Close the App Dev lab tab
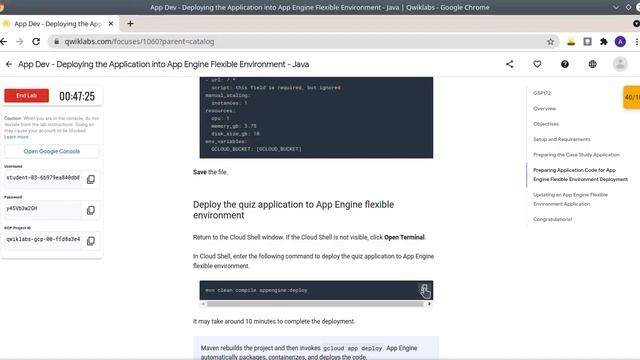Image resolution: width=640 pixels, height=360 pixels. click(x=111, y=24)
